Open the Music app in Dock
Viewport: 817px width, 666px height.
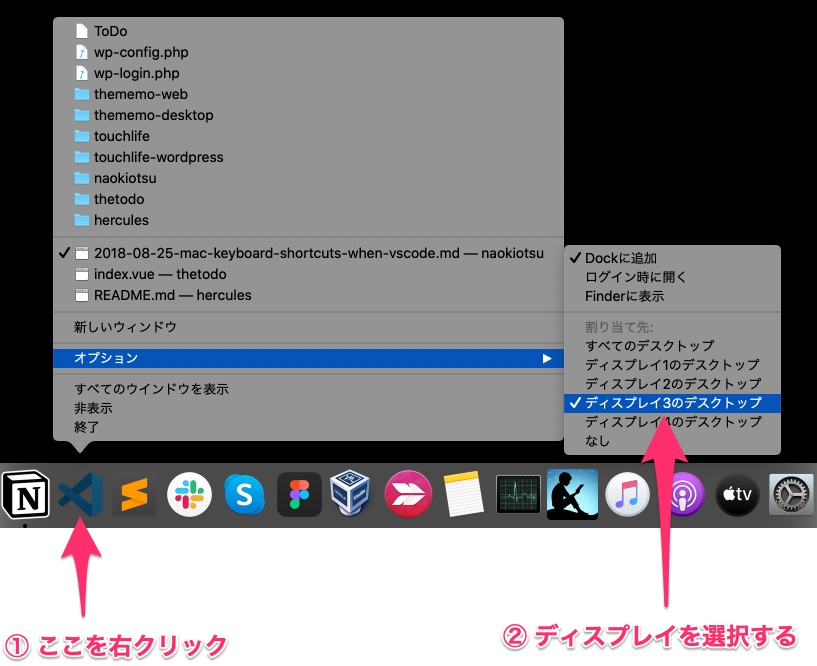point(627,494)
